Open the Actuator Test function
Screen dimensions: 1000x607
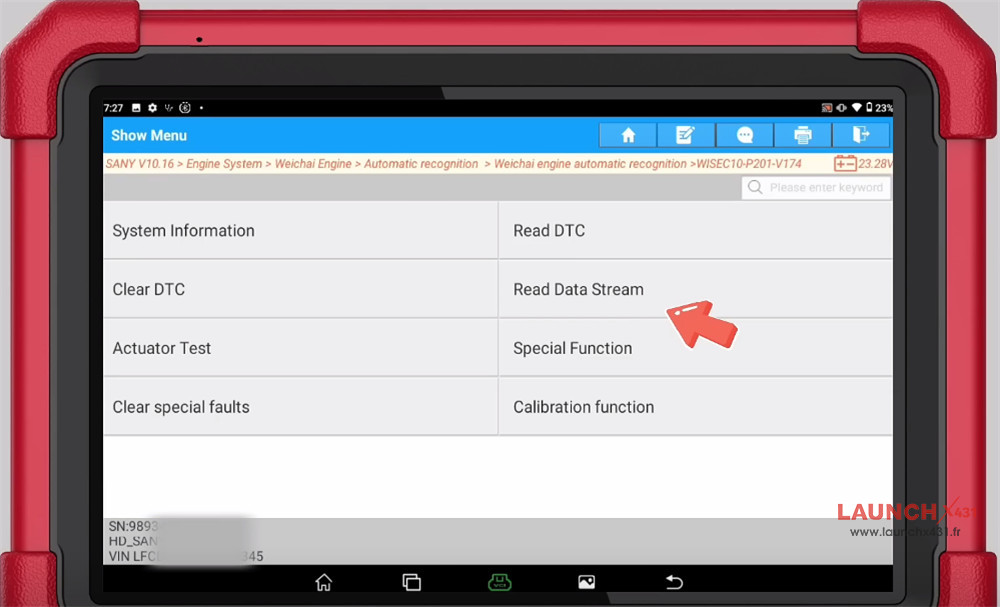point(162,348)
